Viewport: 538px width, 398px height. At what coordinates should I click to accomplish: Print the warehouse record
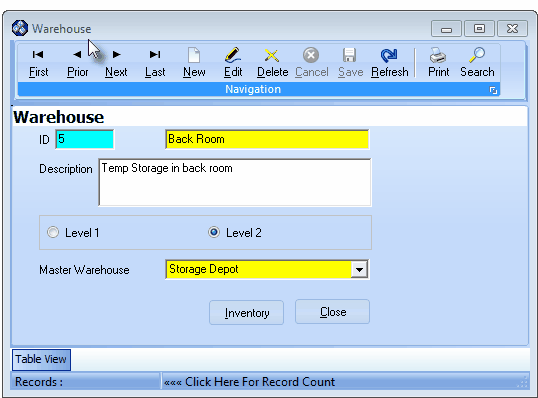pos(438,63)
